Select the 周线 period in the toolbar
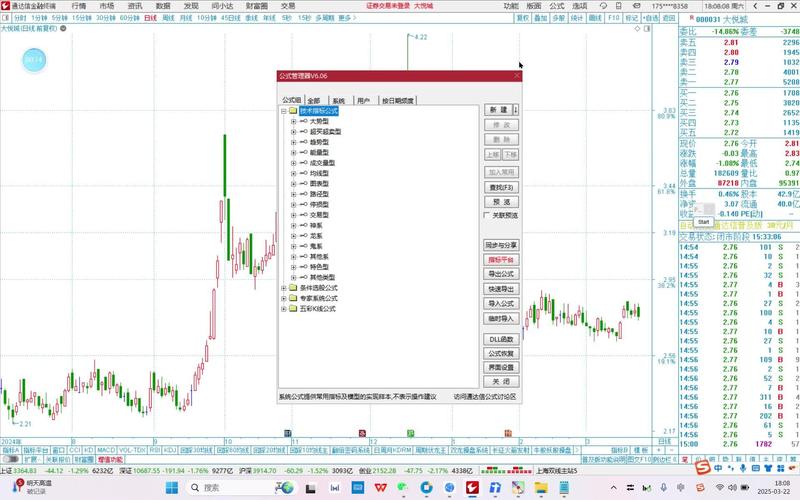Viewport: 800px width, 500px height. [x=169, y=18]
